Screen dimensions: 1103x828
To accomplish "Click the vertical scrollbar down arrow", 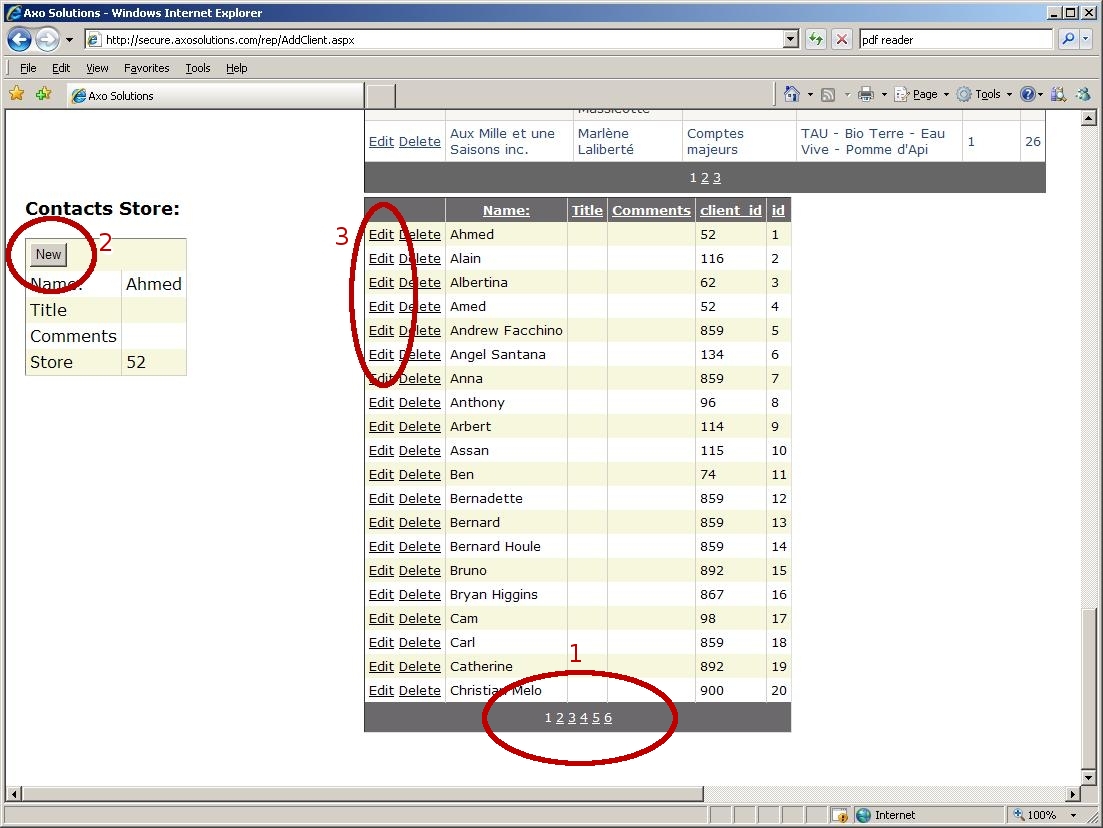I will [1089, 778].
